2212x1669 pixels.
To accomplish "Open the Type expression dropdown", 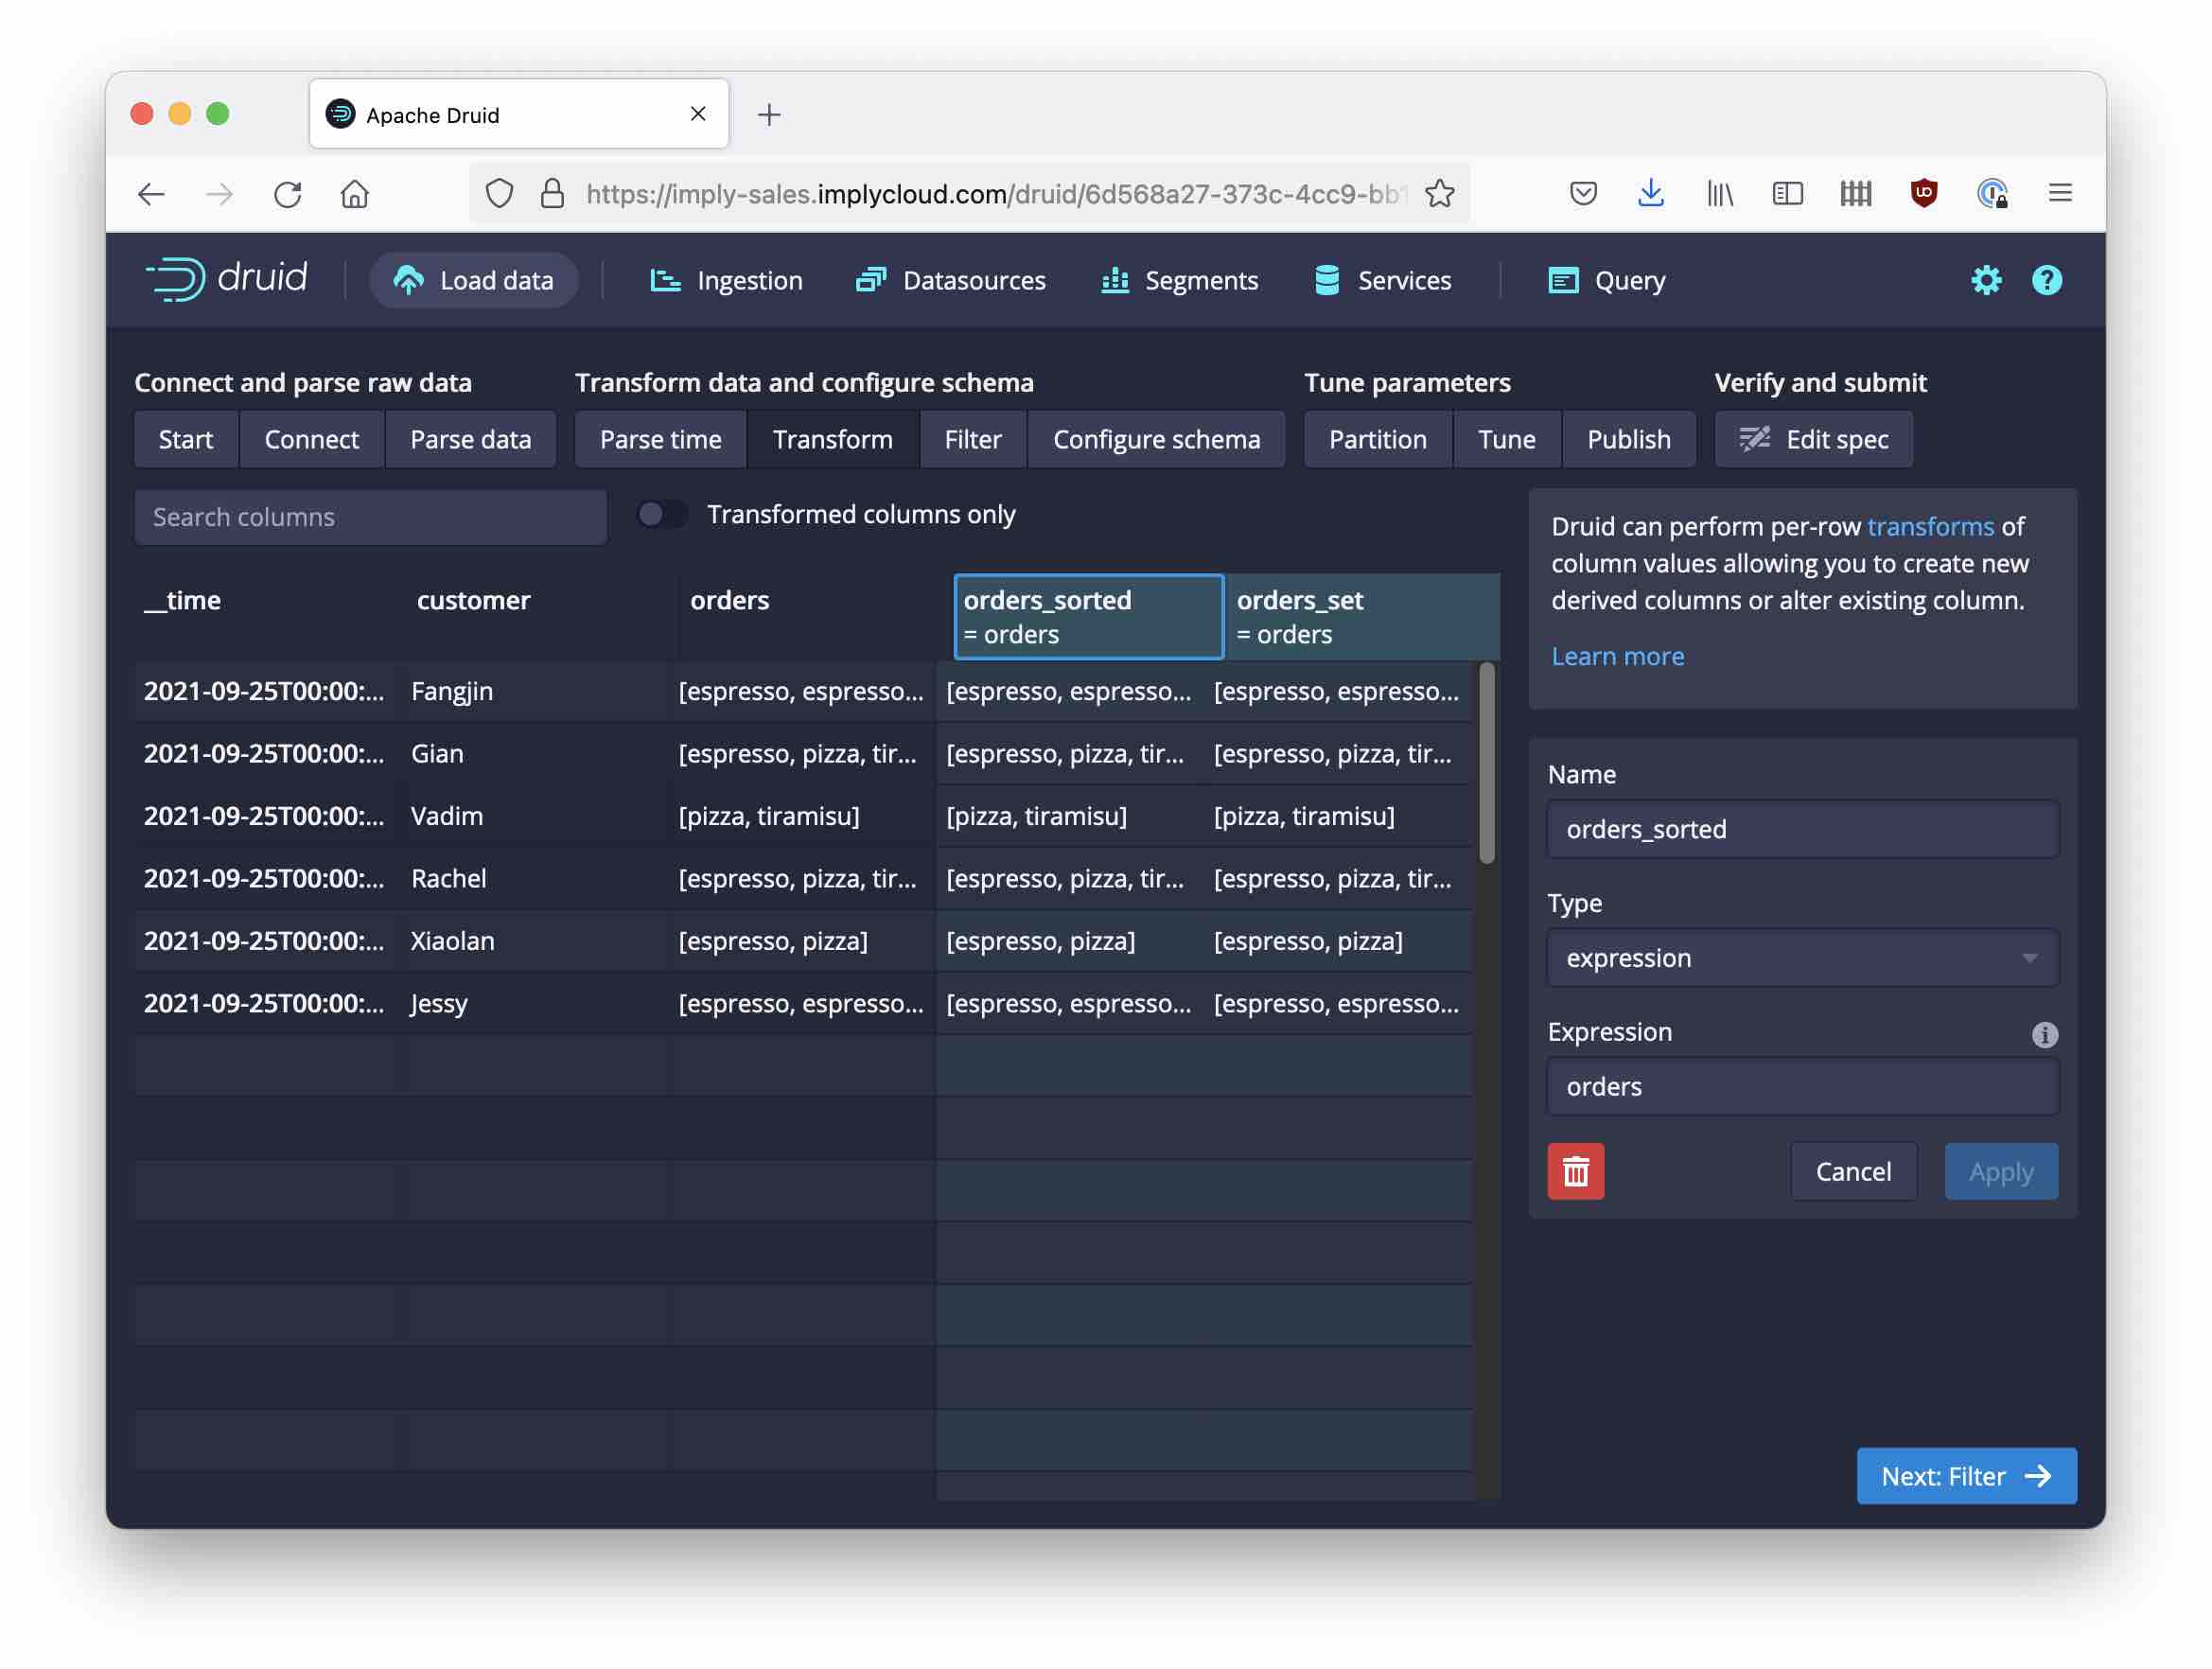I will tap(1801, 958).
